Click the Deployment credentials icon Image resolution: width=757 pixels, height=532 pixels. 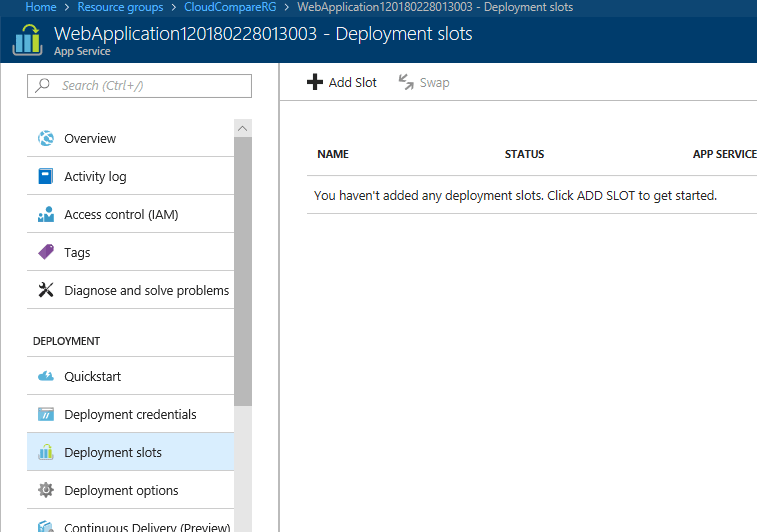click(x=46, y=414)
